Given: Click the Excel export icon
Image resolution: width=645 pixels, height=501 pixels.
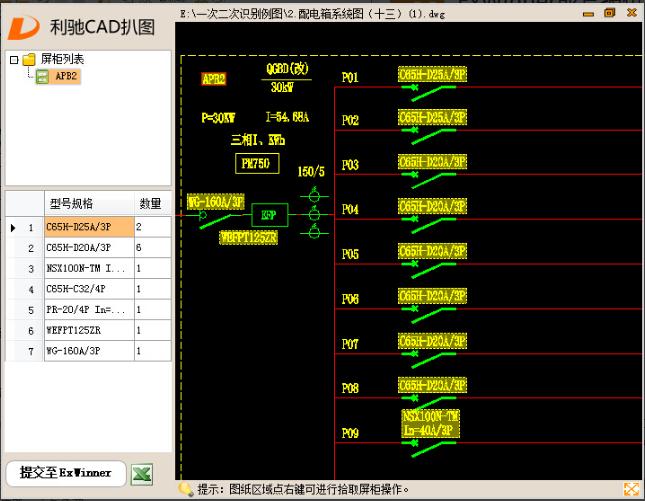Looking at the screenshot, I should point(142,474).
